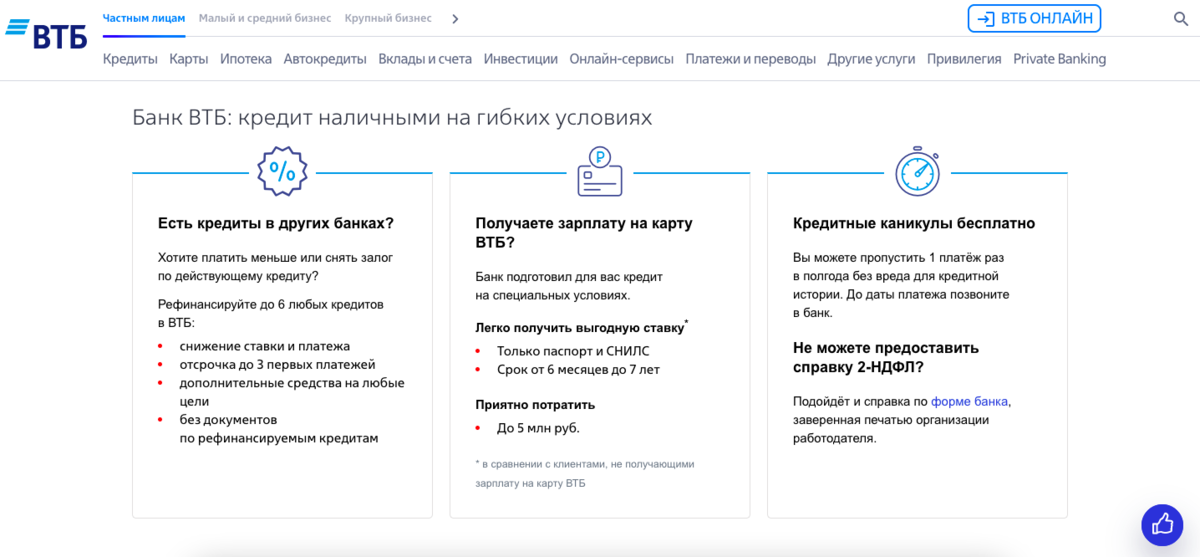Open the Платежи и переводы menu

click(751, 59)
